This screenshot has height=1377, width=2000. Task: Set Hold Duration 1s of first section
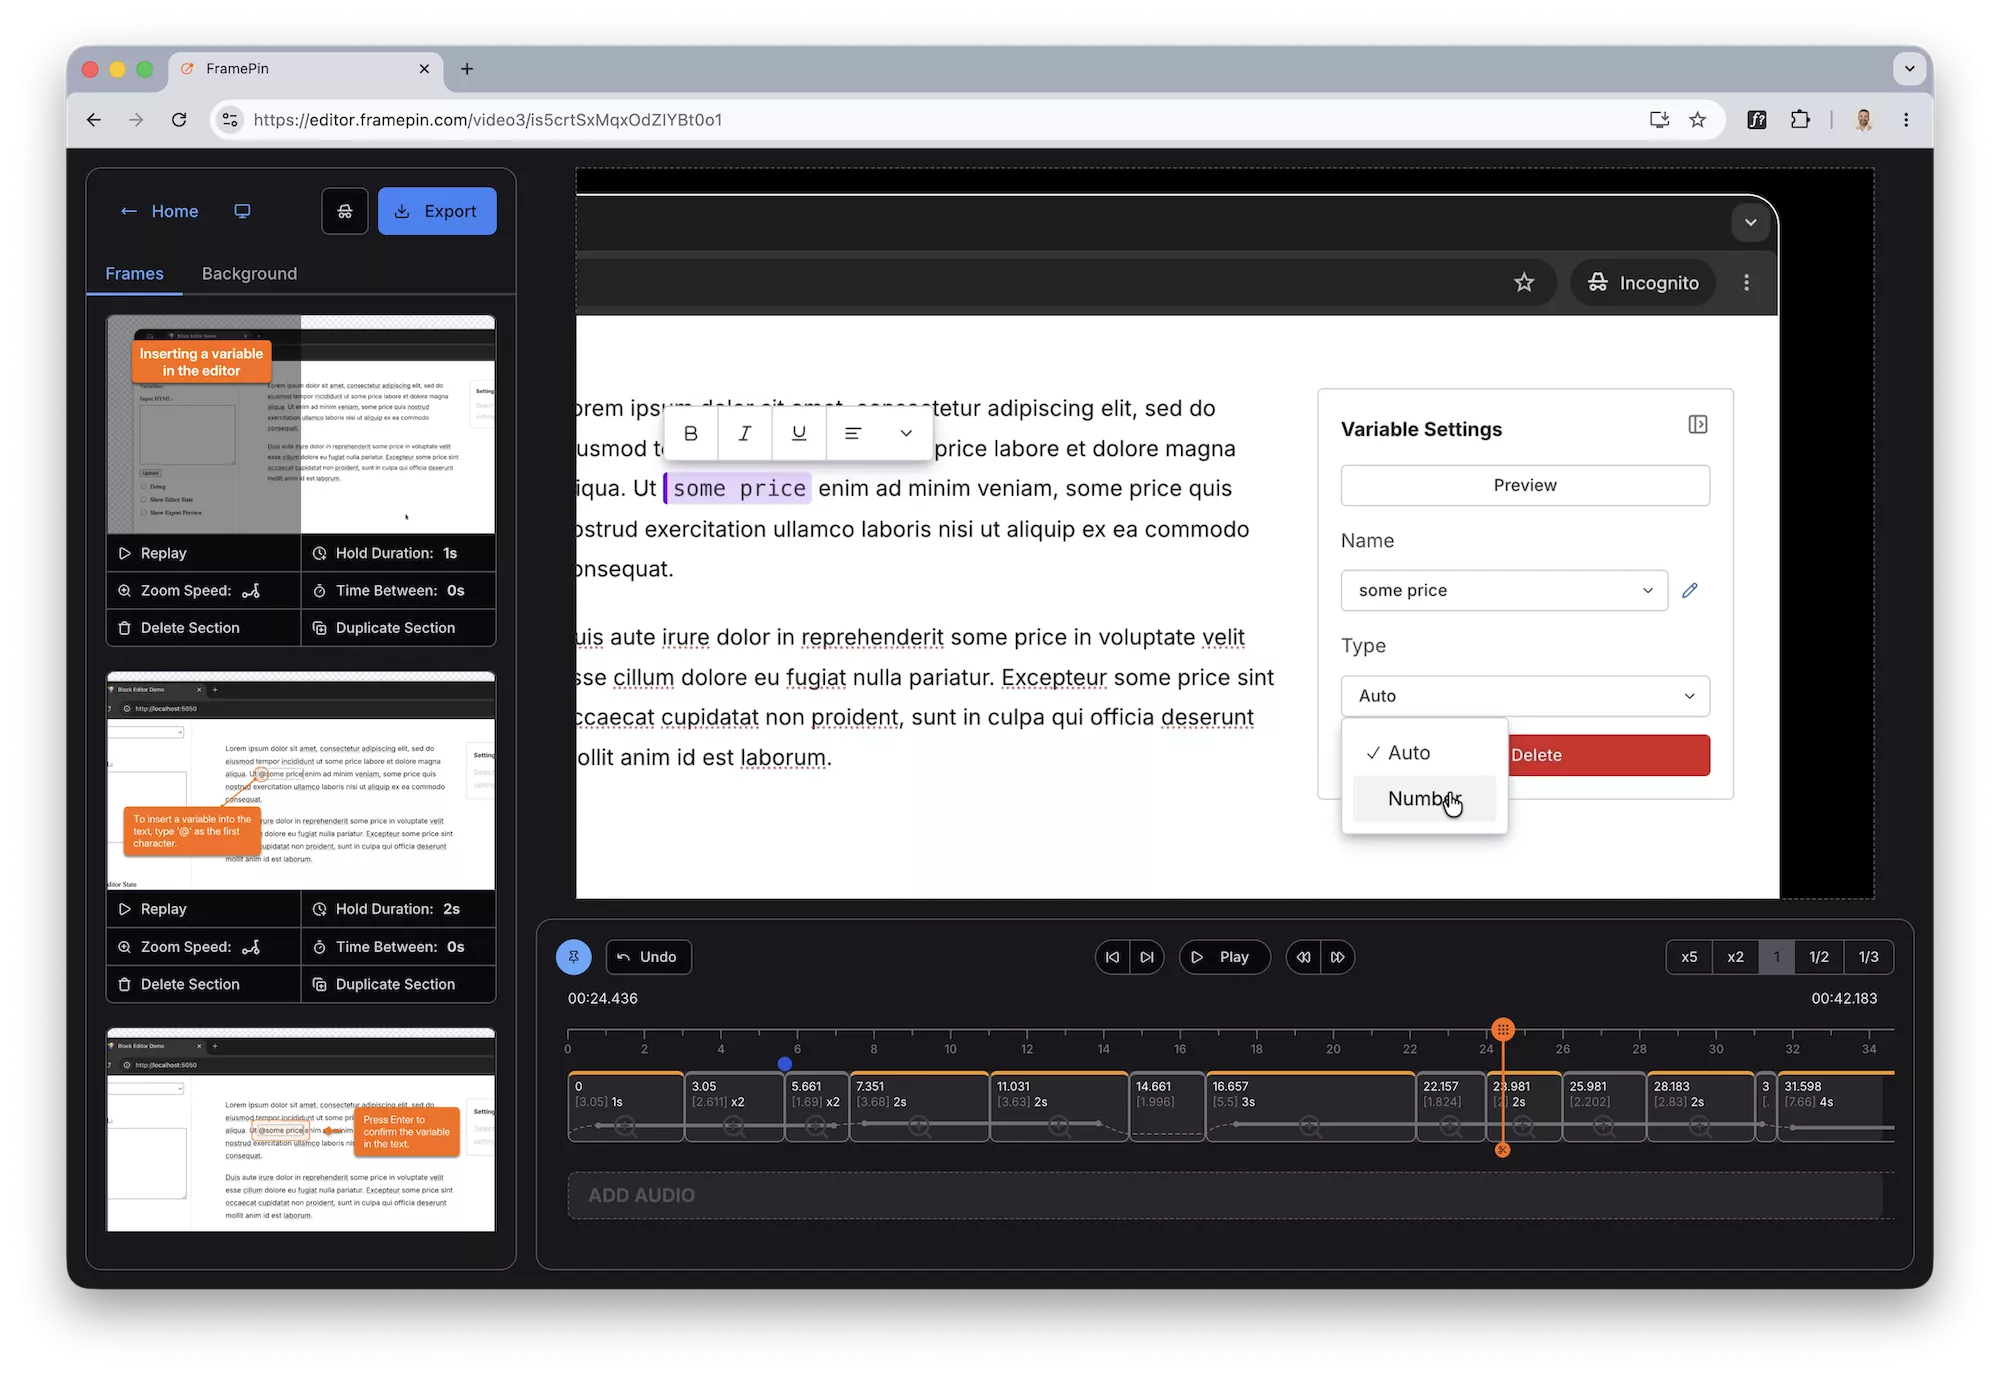pos(398,553)
